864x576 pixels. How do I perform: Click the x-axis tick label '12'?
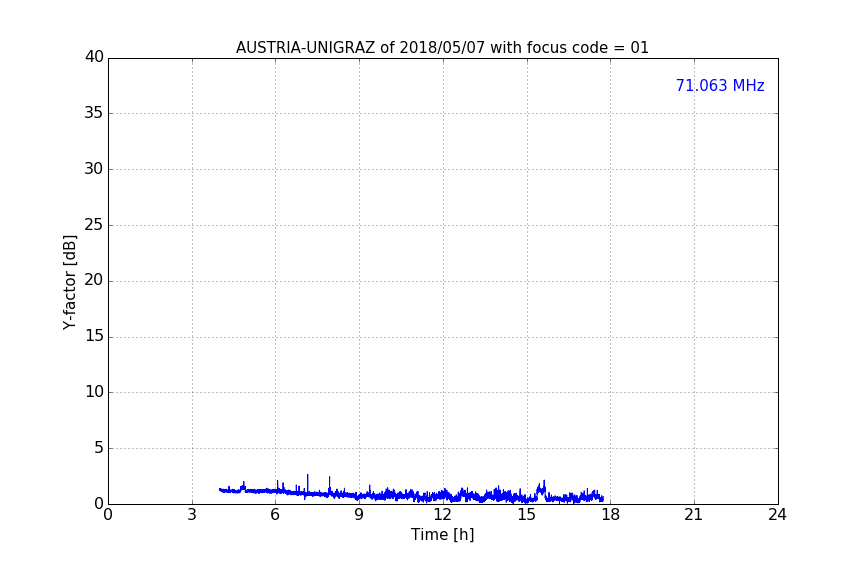tap(442, 515)
